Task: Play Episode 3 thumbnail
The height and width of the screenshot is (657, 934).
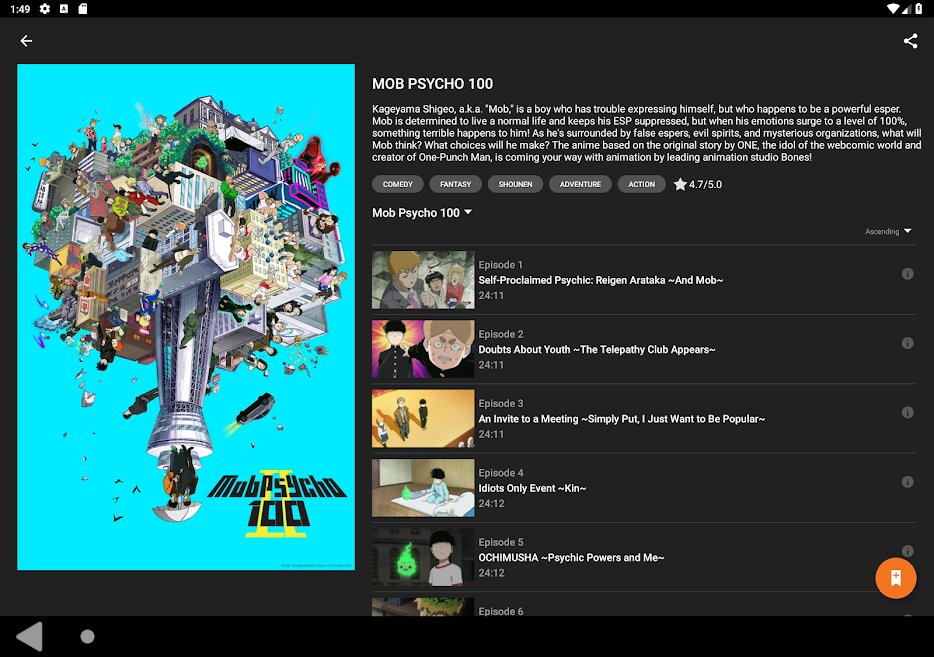Action: click(423, 418)
